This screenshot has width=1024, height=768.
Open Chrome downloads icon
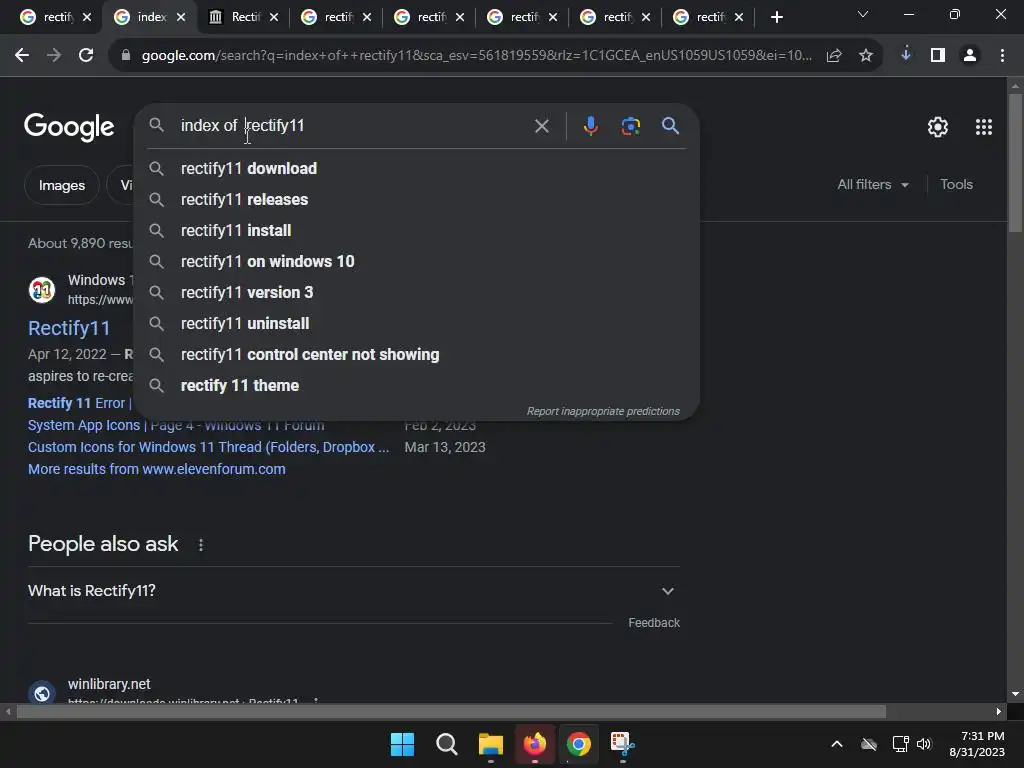click(x=906, y=55)
